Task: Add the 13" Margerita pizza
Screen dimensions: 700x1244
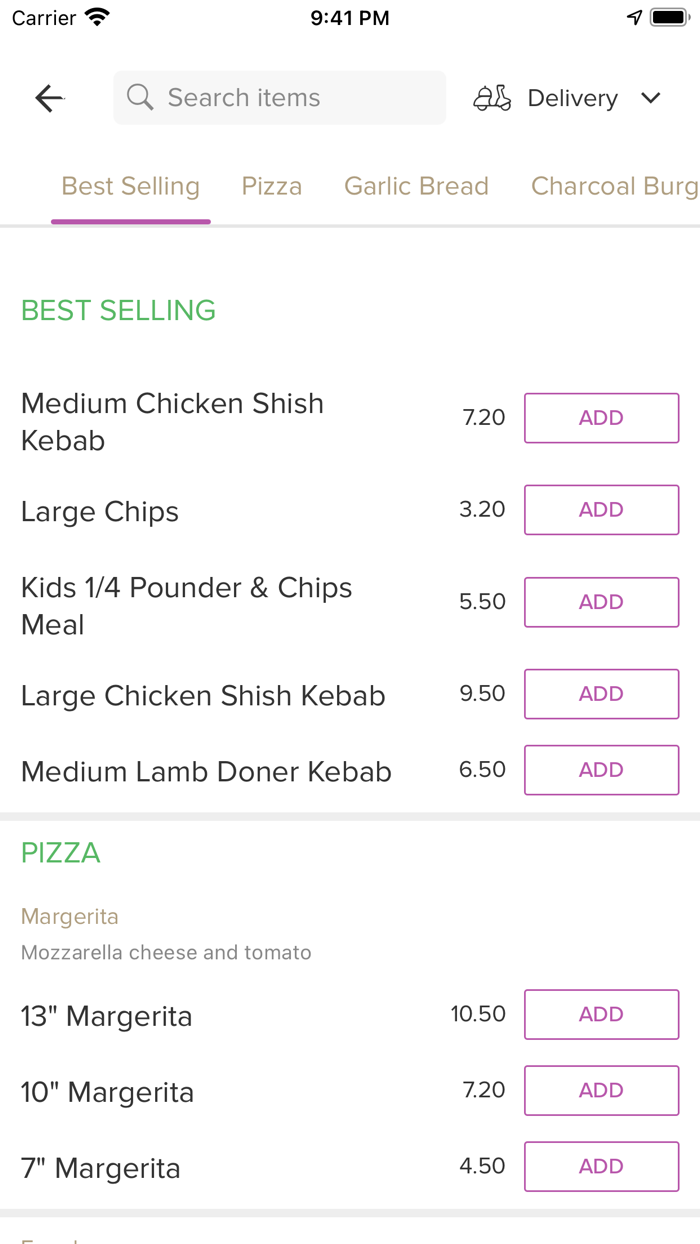Action: [x=601, y=1014]
